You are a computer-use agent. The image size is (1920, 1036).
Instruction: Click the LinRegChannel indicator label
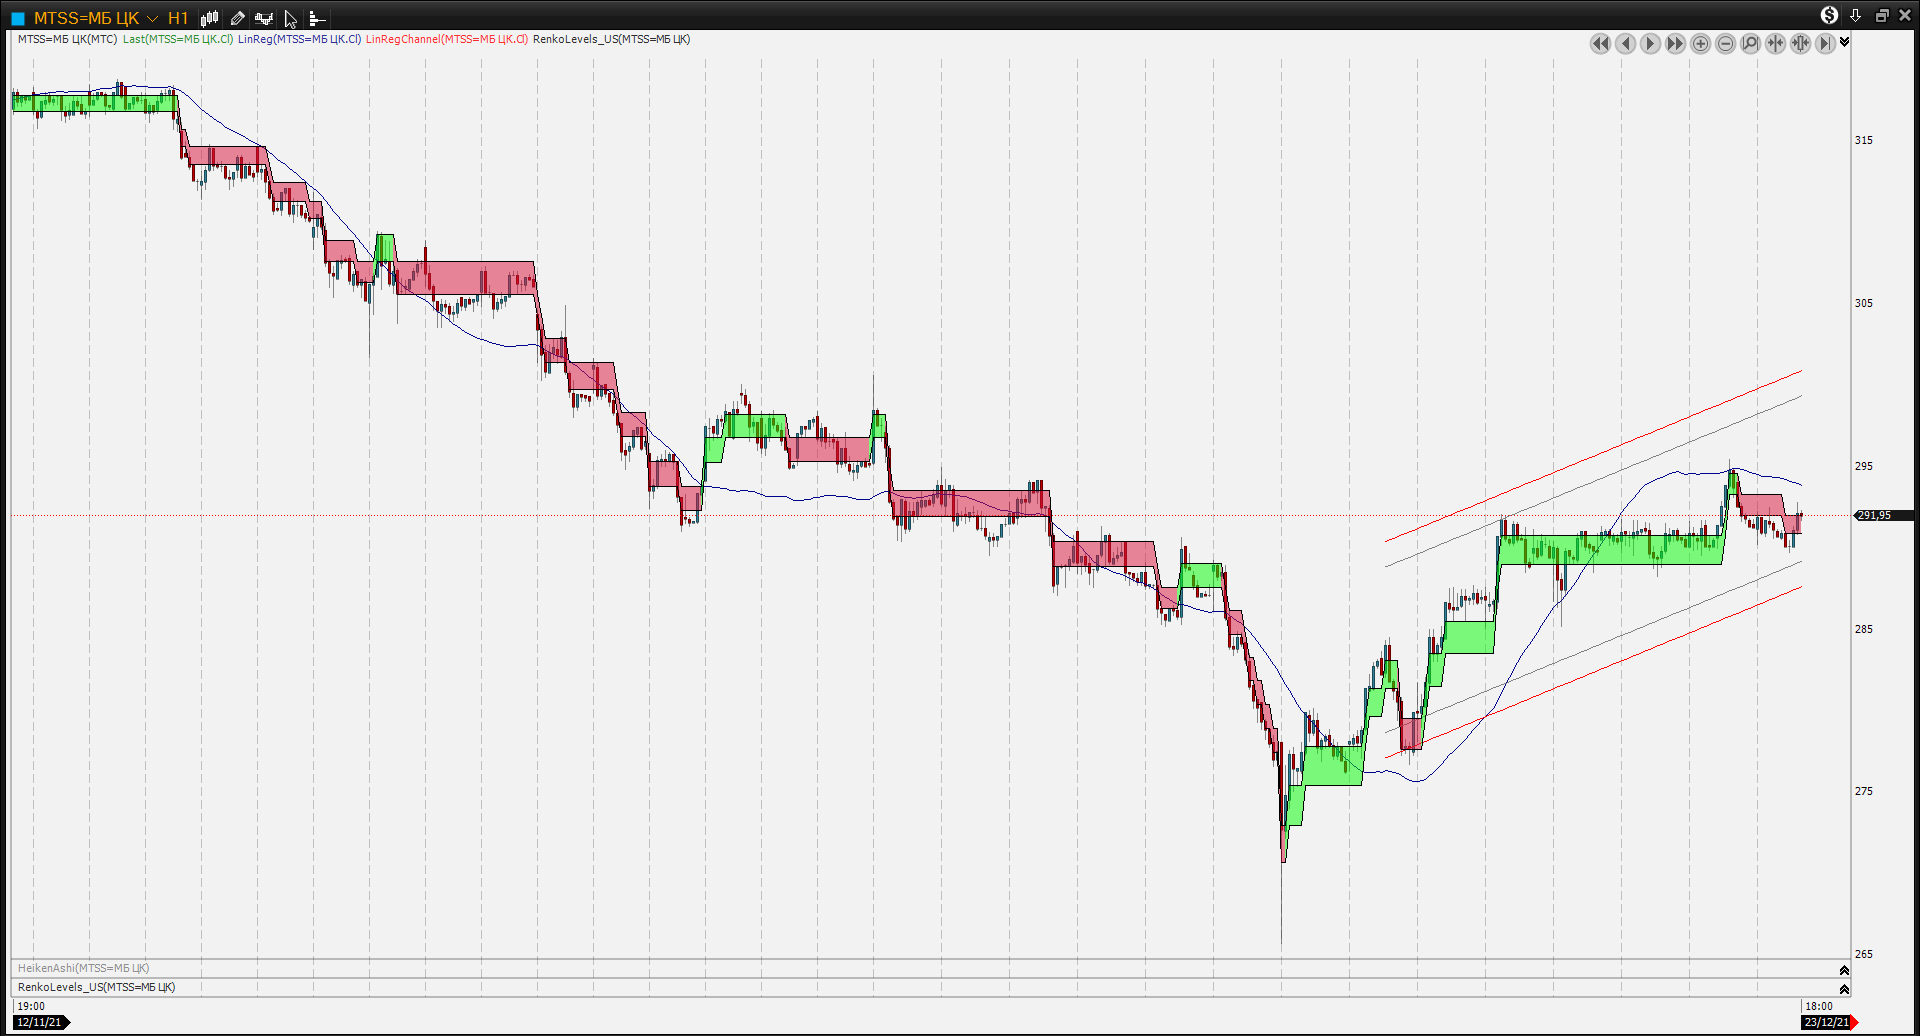click(446, 39)
